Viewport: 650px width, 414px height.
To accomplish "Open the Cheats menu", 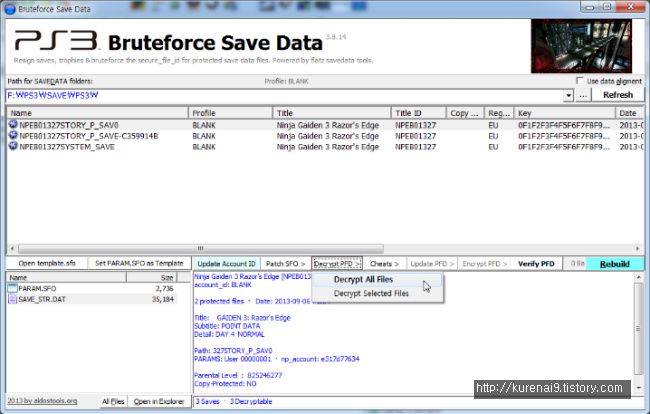I will (384, 264).
